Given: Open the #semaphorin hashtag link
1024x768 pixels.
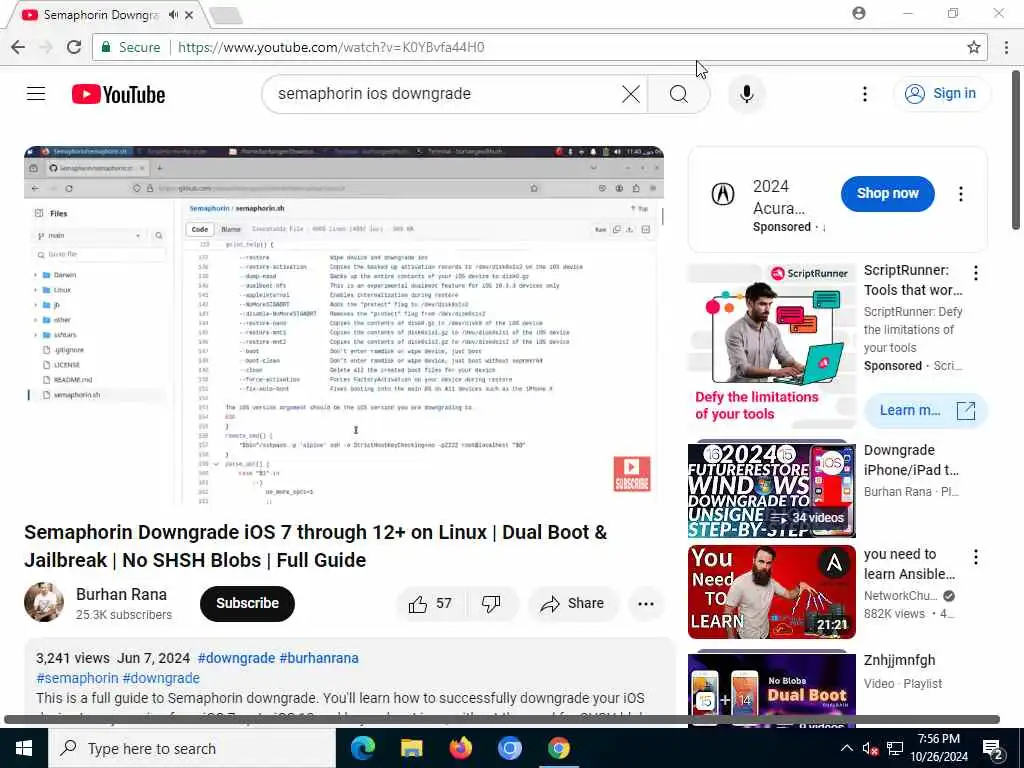Looking at the screenshot, I should [77, 679].
